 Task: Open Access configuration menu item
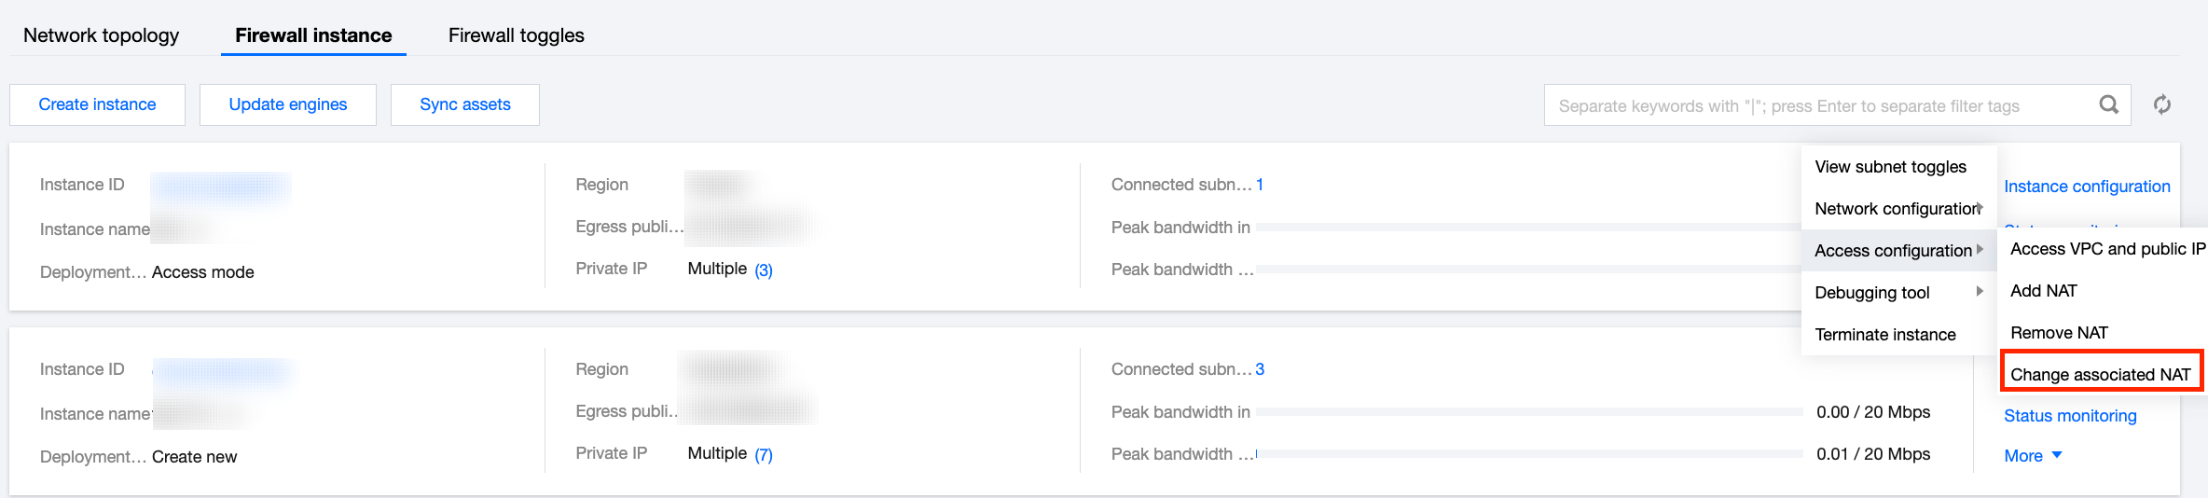tap(1892, 251)
